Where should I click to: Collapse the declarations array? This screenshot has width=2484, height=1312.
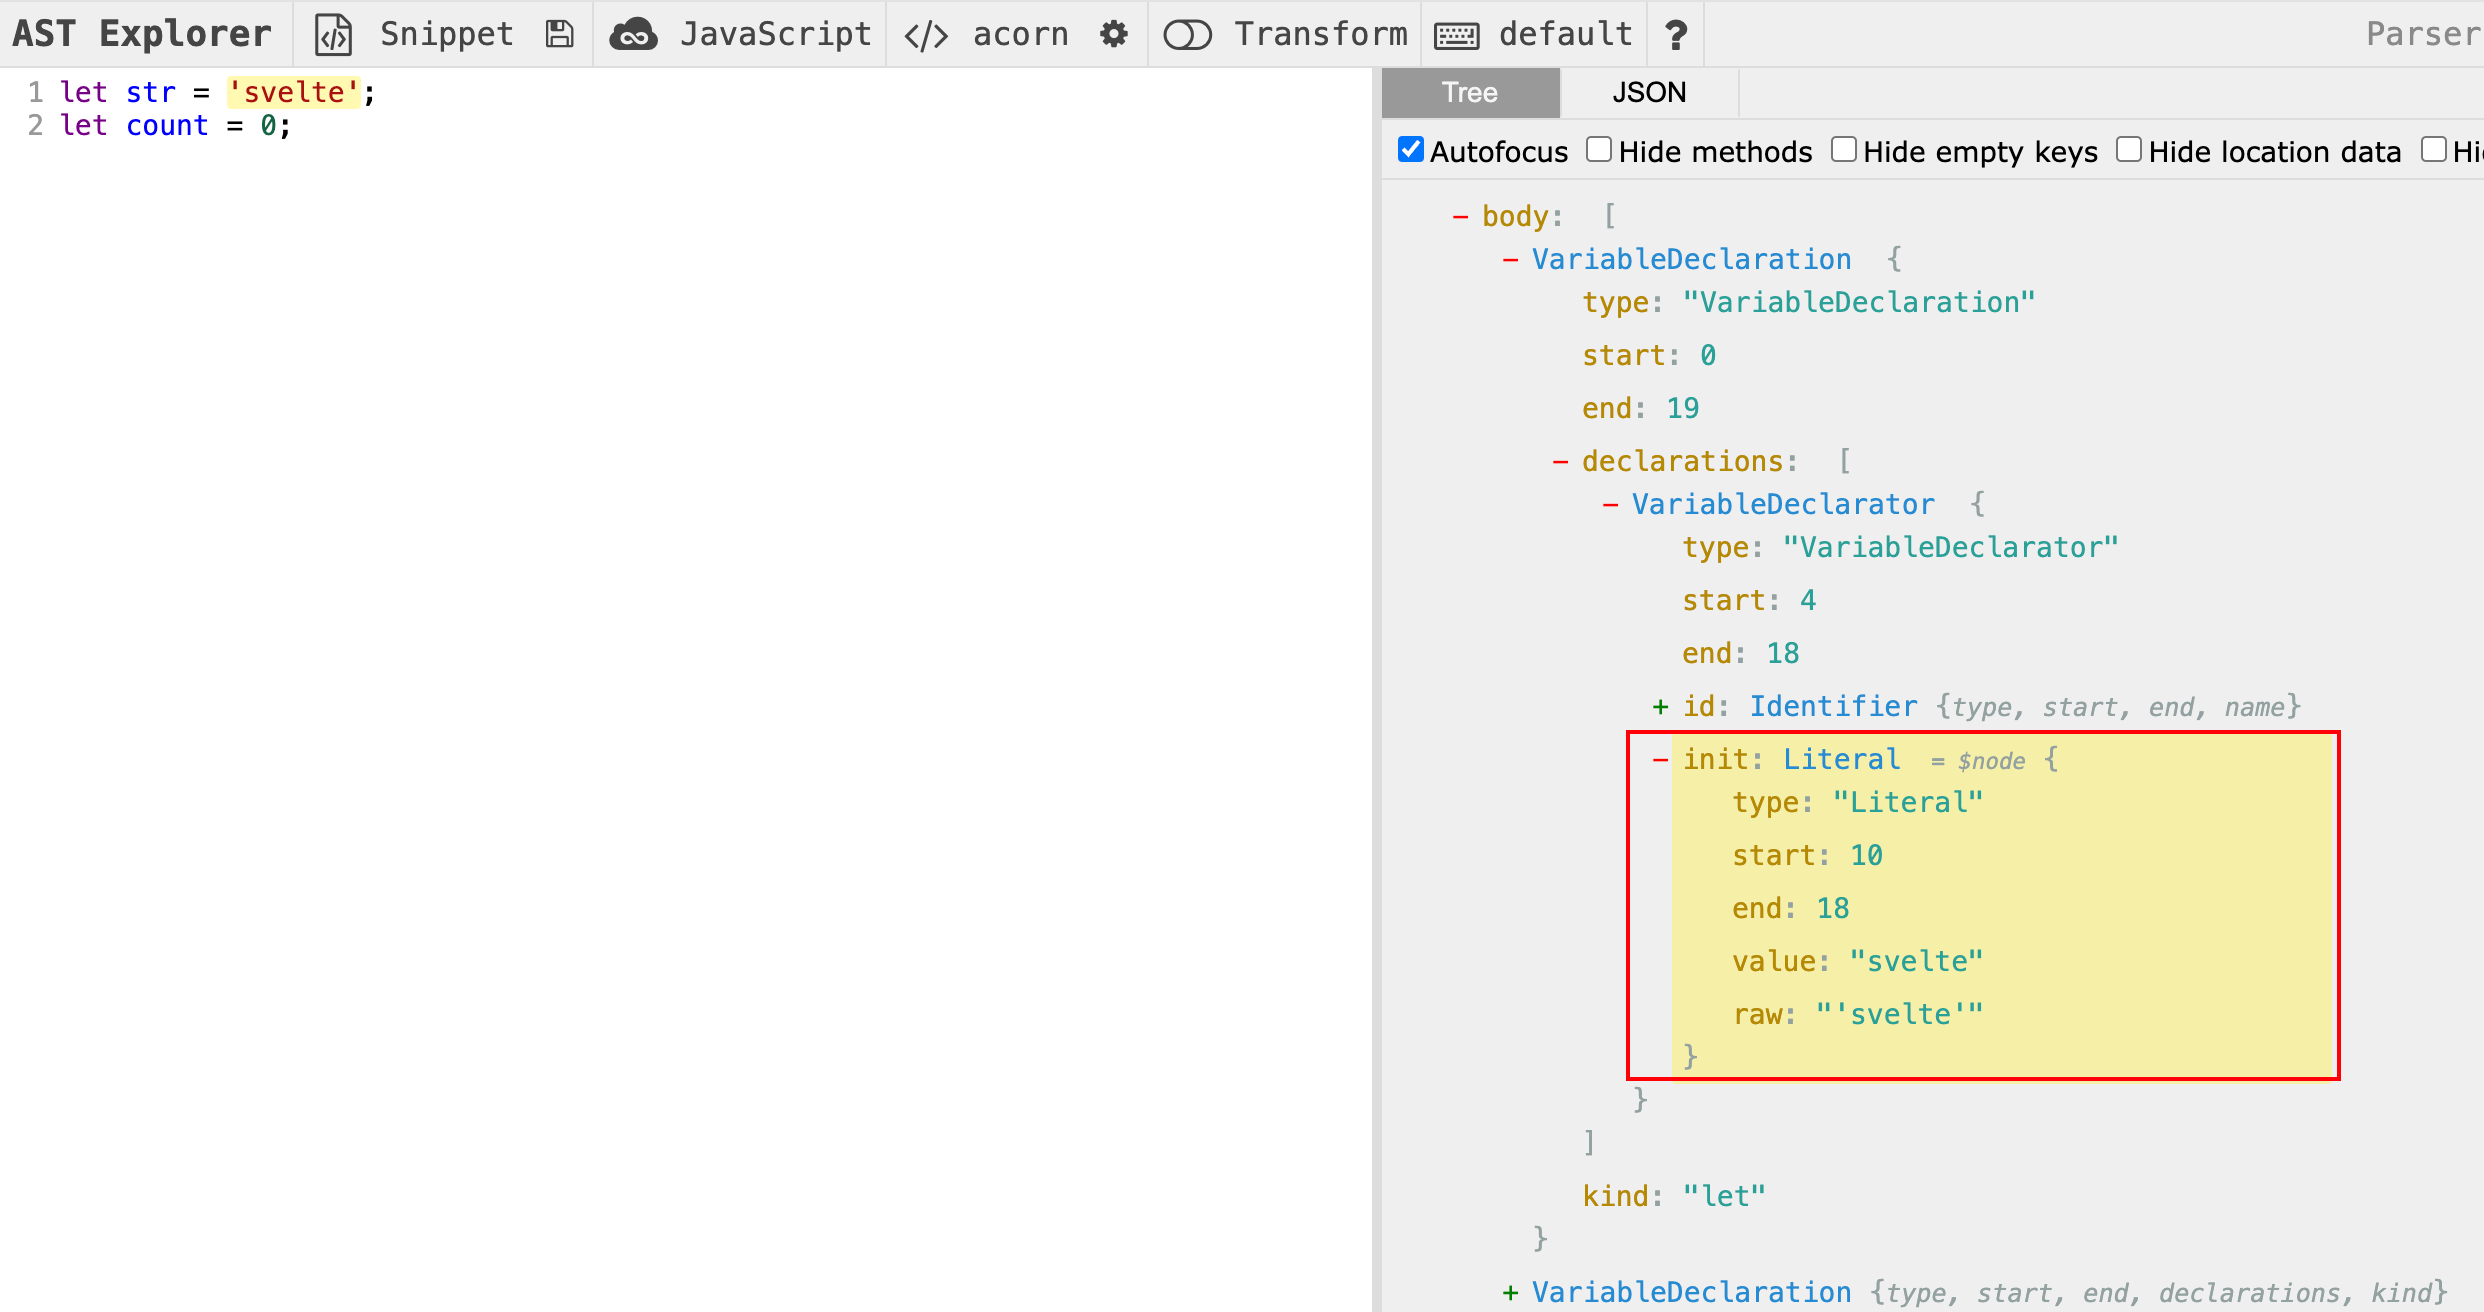point(1560,461)
